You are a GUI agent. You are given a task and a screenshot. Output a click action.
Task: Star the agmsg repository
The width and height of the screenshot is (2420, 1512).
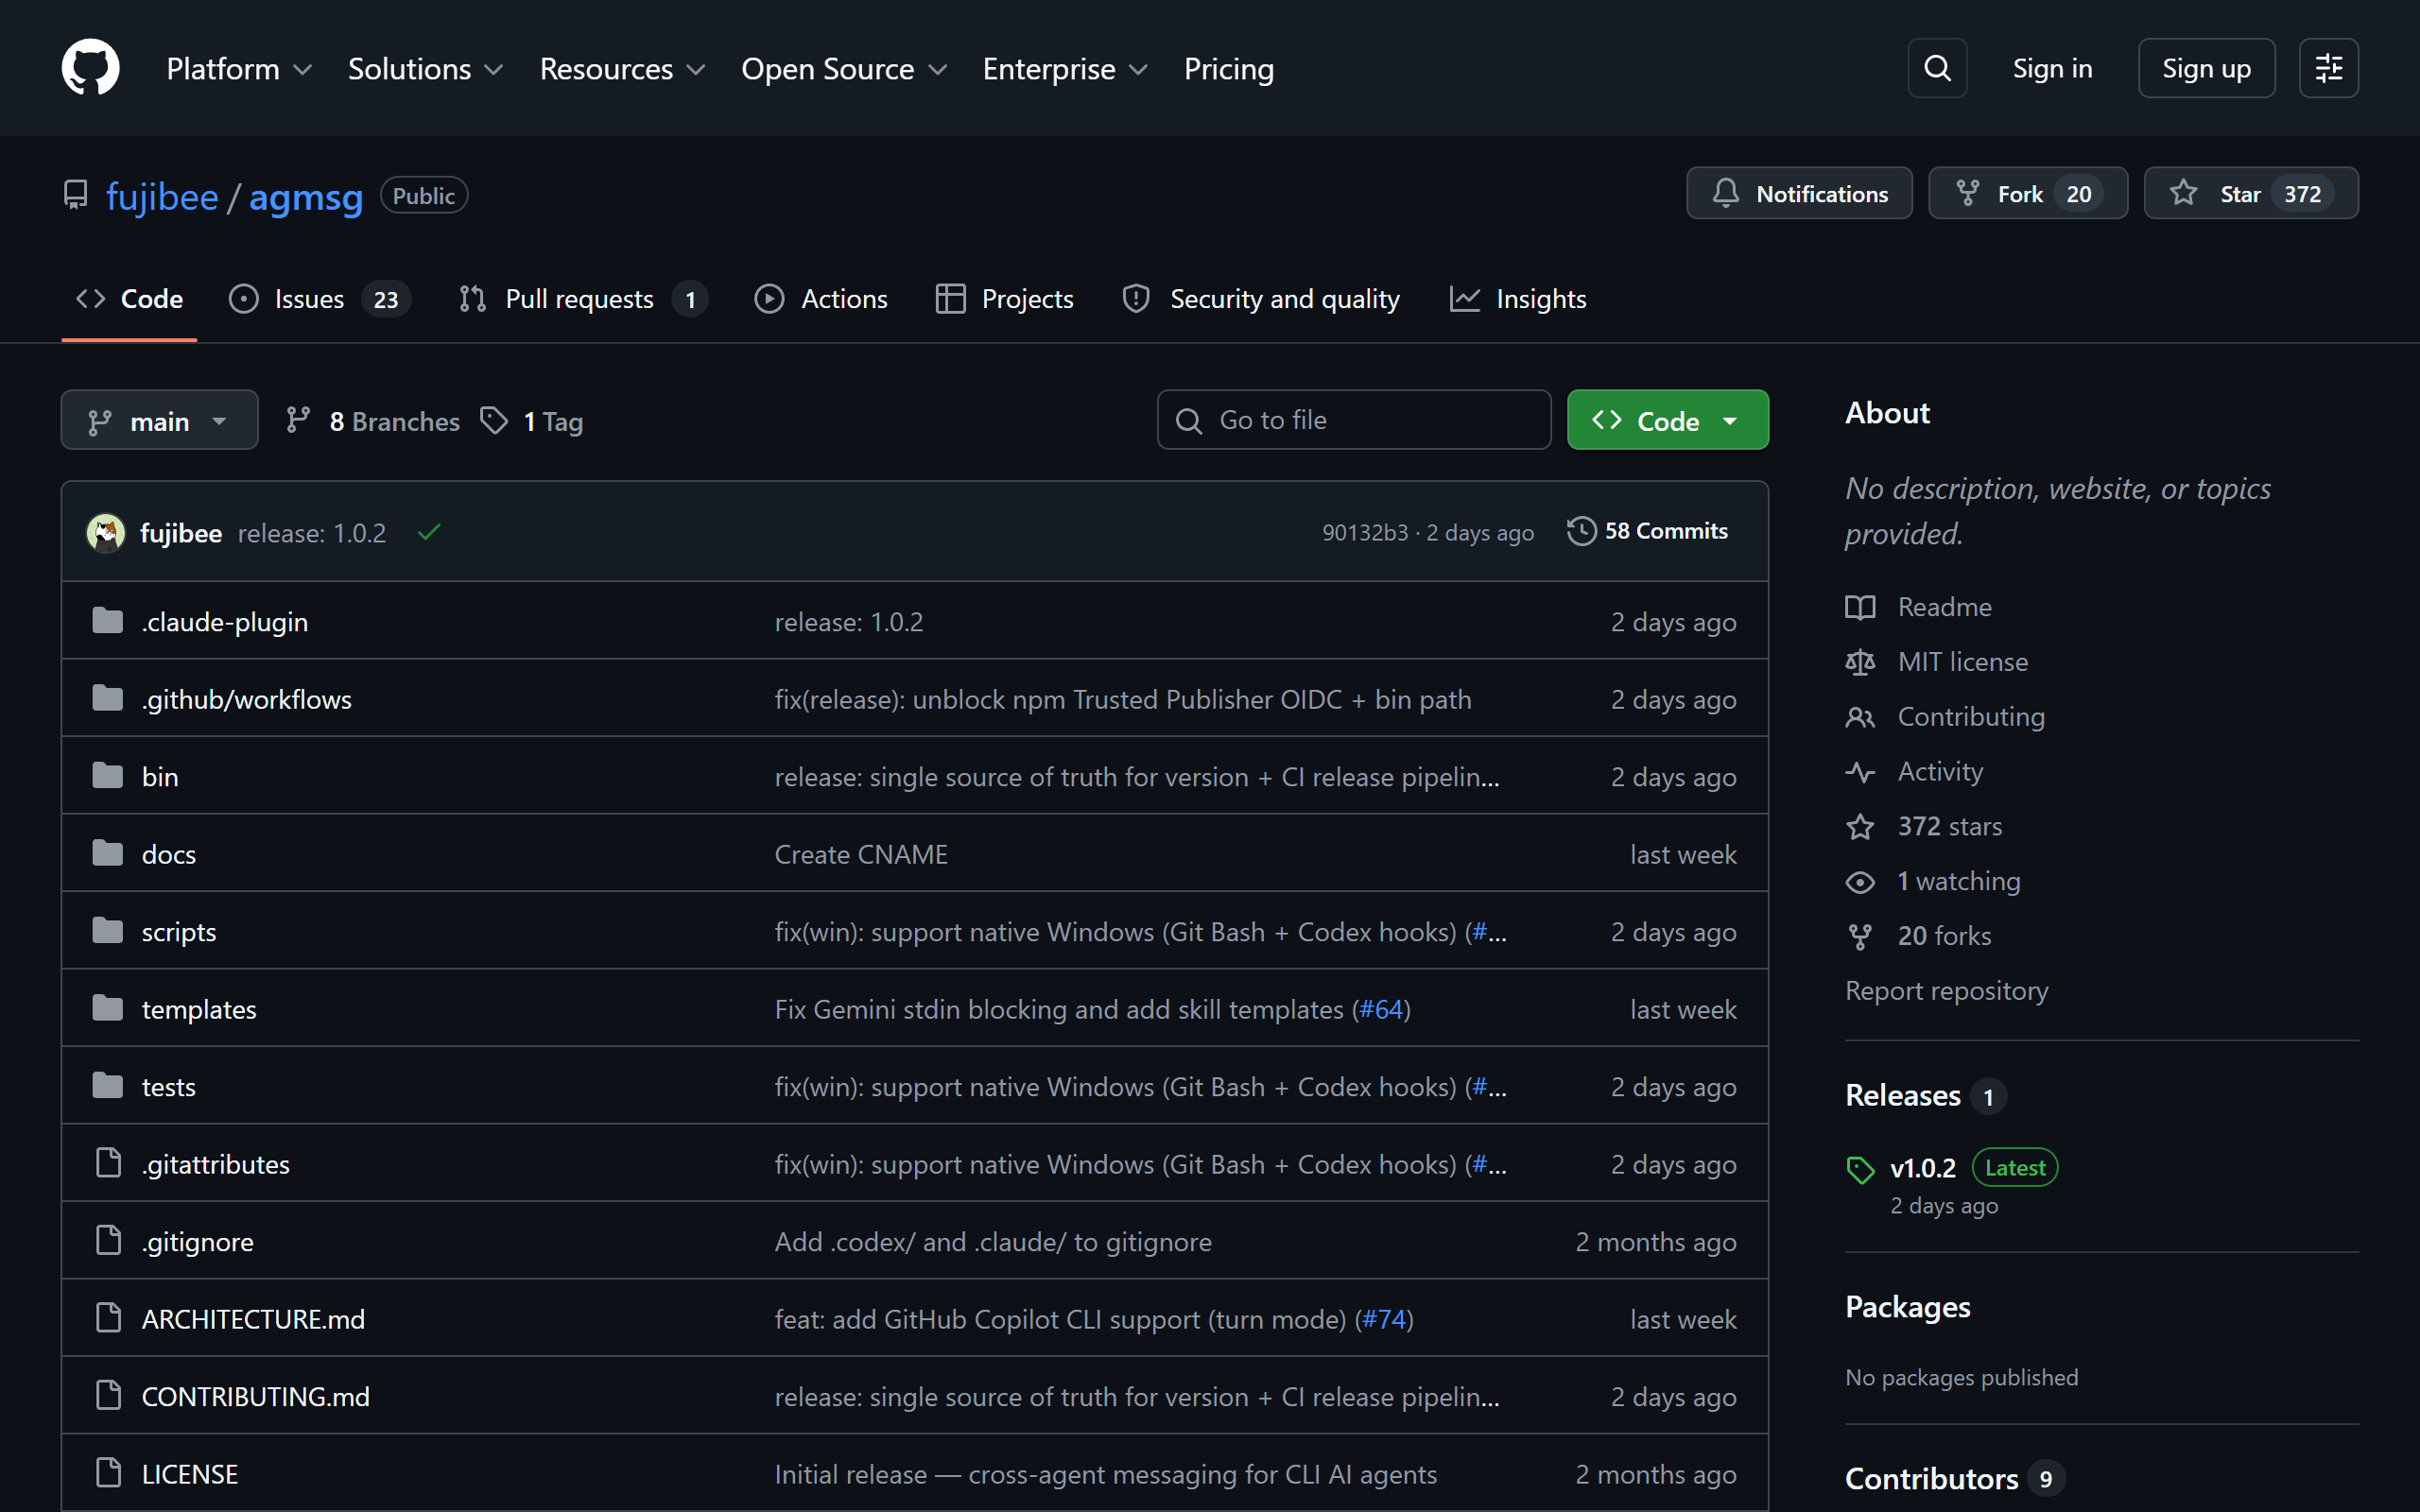coord(2250,193)
